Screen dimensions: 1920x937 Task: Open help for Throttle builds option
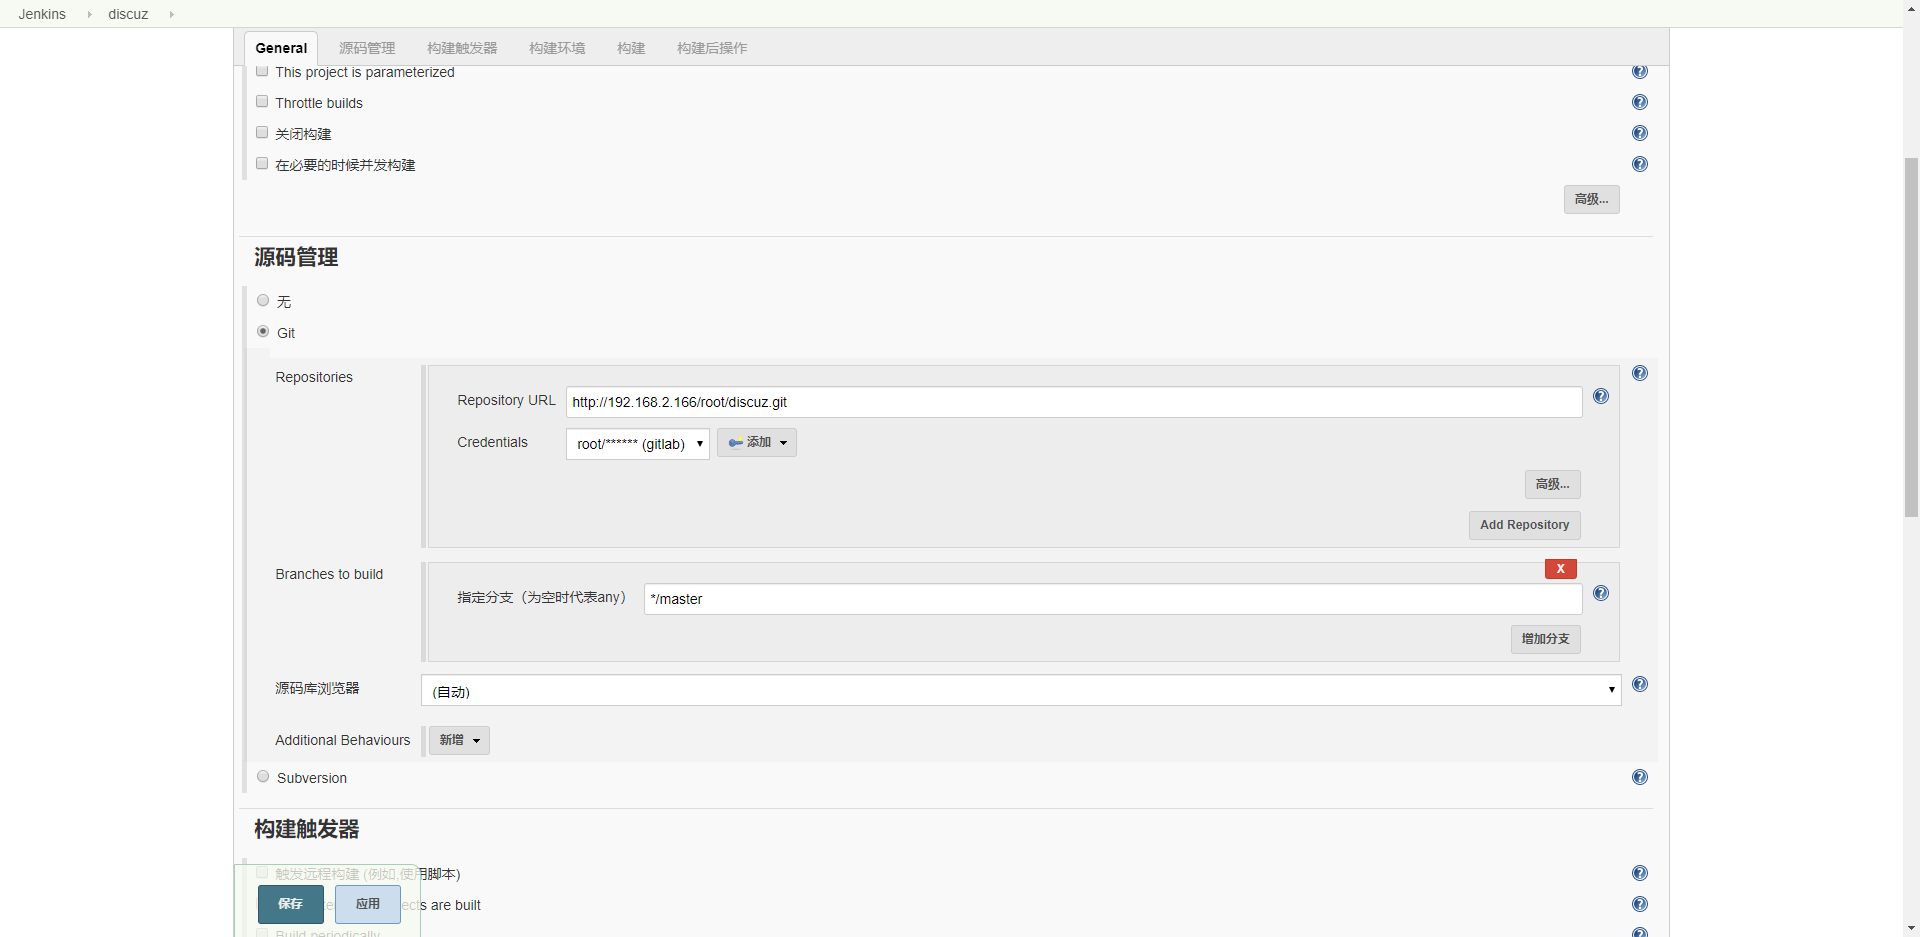[1640, 102]
